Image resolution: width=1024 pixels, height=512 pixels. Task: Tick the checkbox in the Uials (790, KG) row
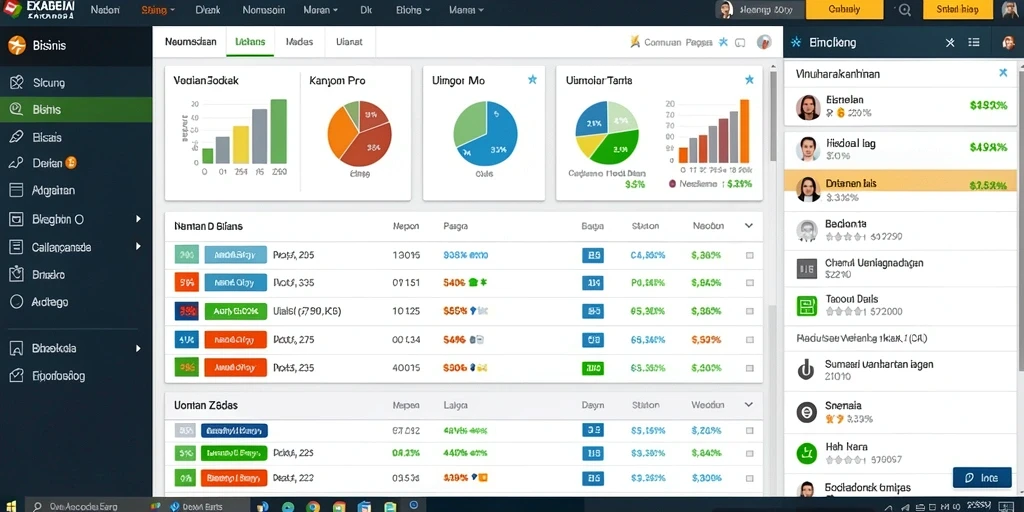point(750,312)
